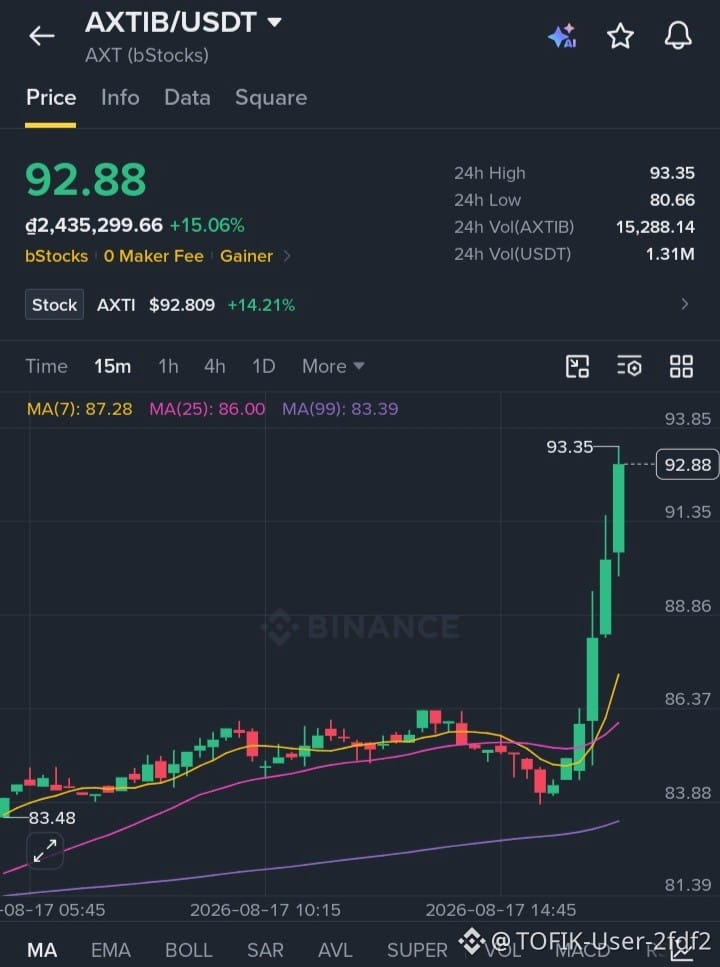Toggle the SUPER indicator
This screenshot has height=967, width=720.
417,950
